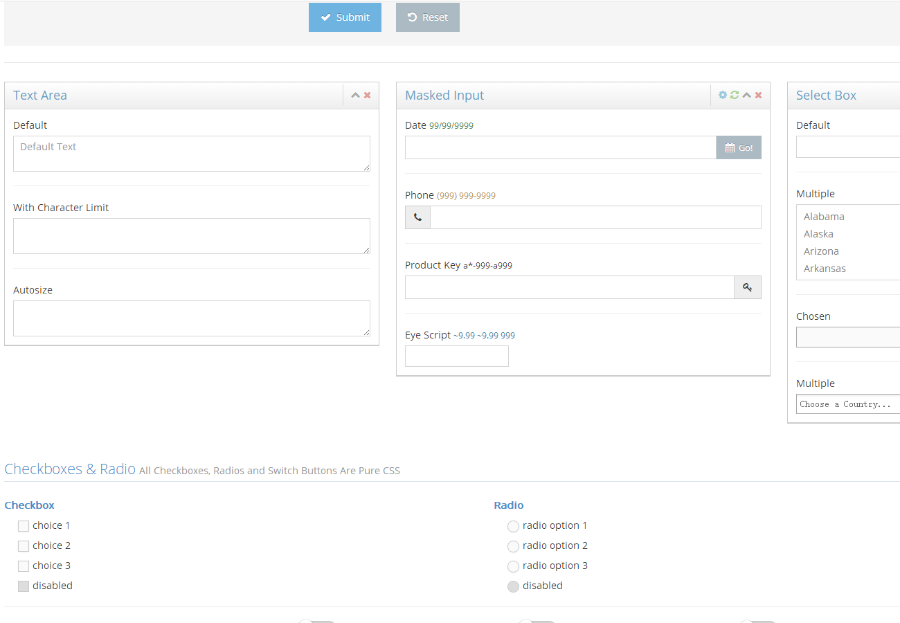This screenshot has height=623, width=900.
Task: Select Alaska in the Multiple list
Action: click(848, 234)
